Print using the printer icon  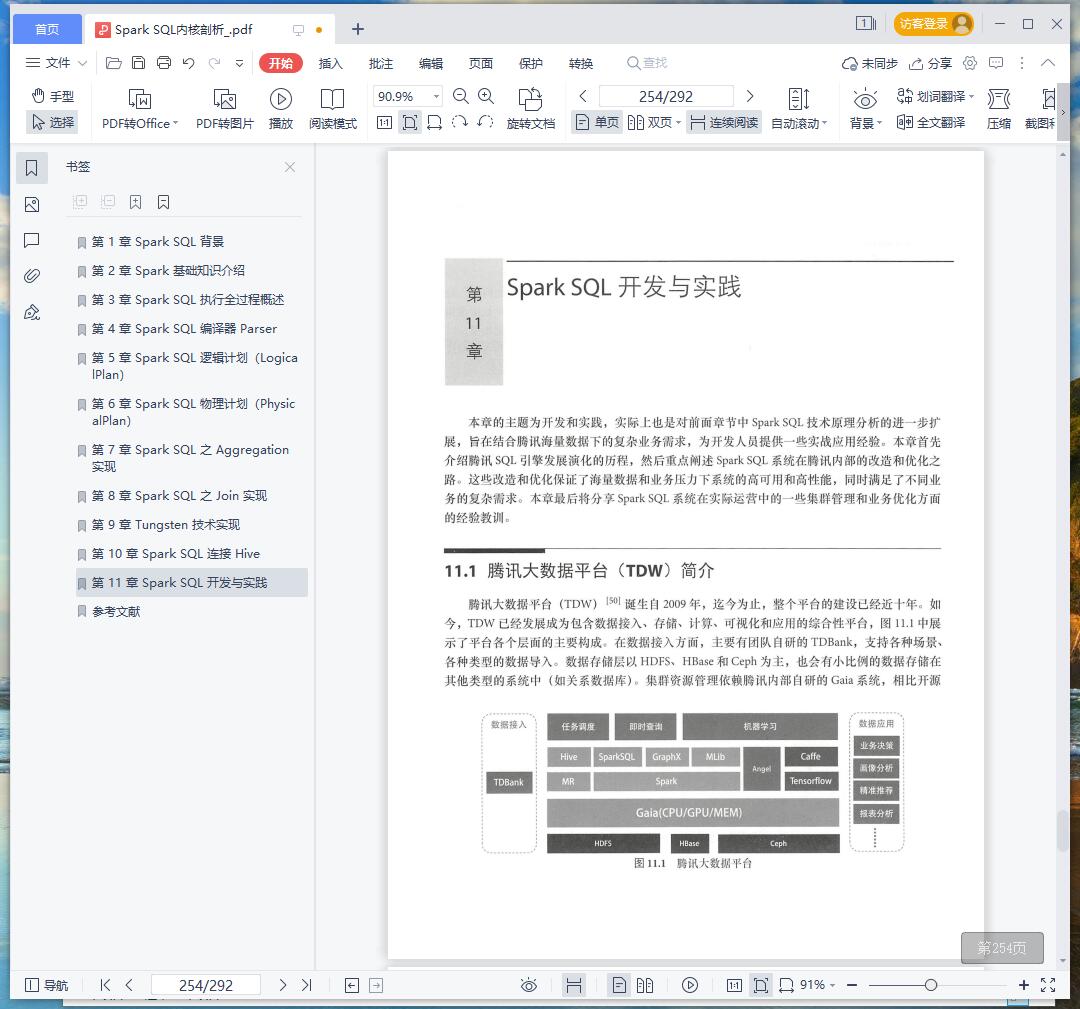(x=164, y=63)
